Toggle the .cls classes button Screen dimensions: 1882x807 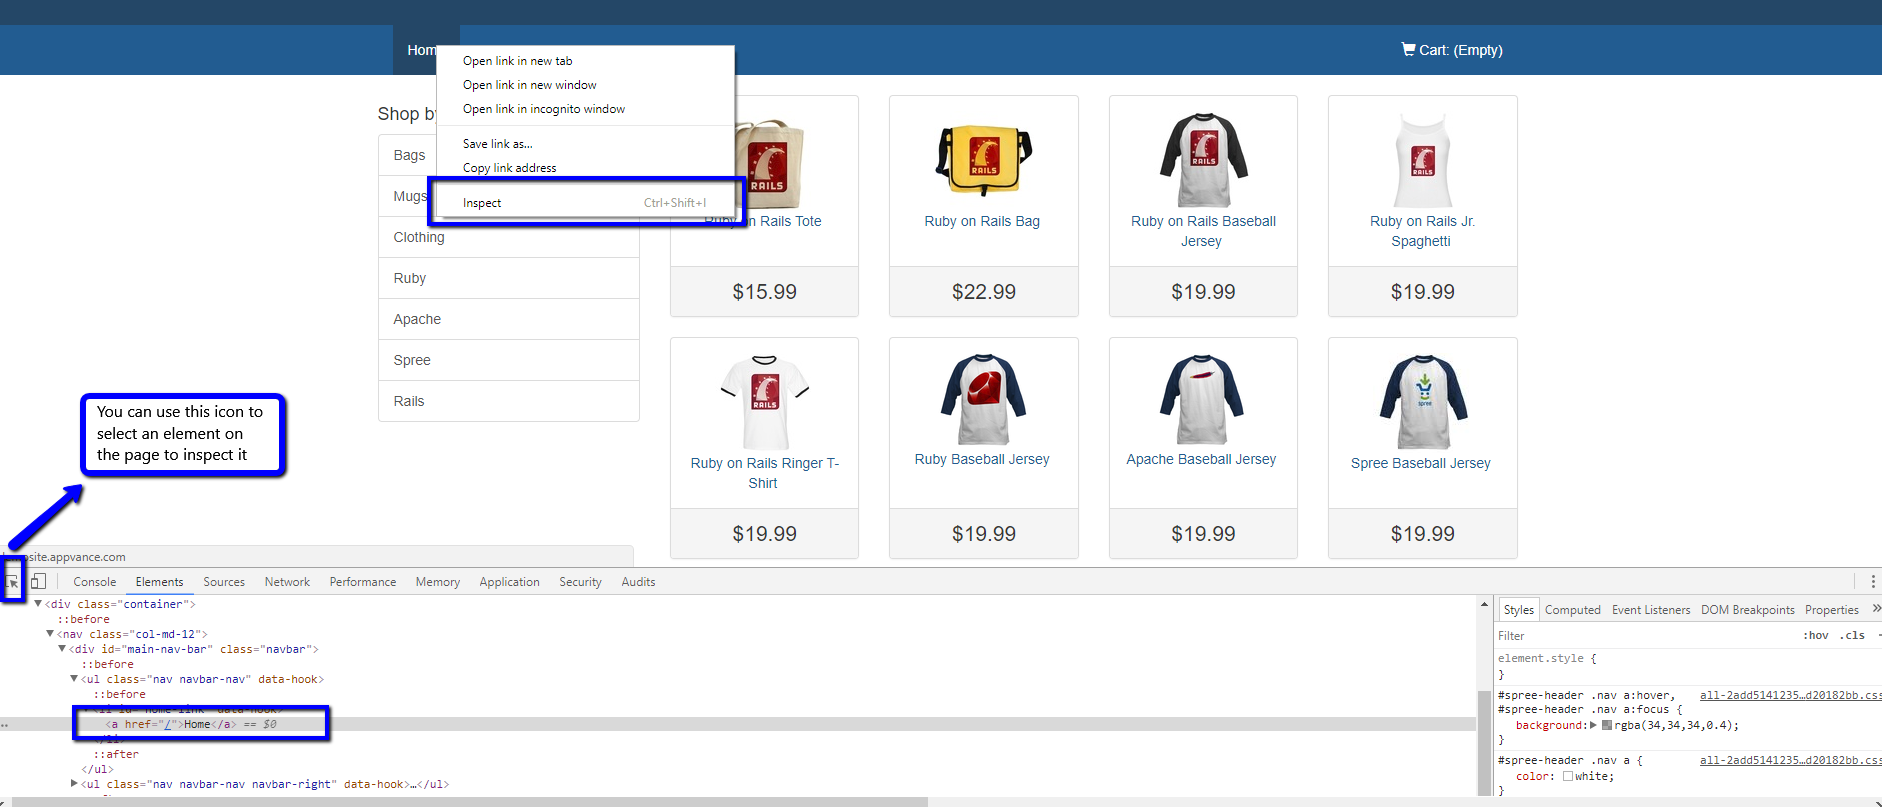pos(1852,635)
